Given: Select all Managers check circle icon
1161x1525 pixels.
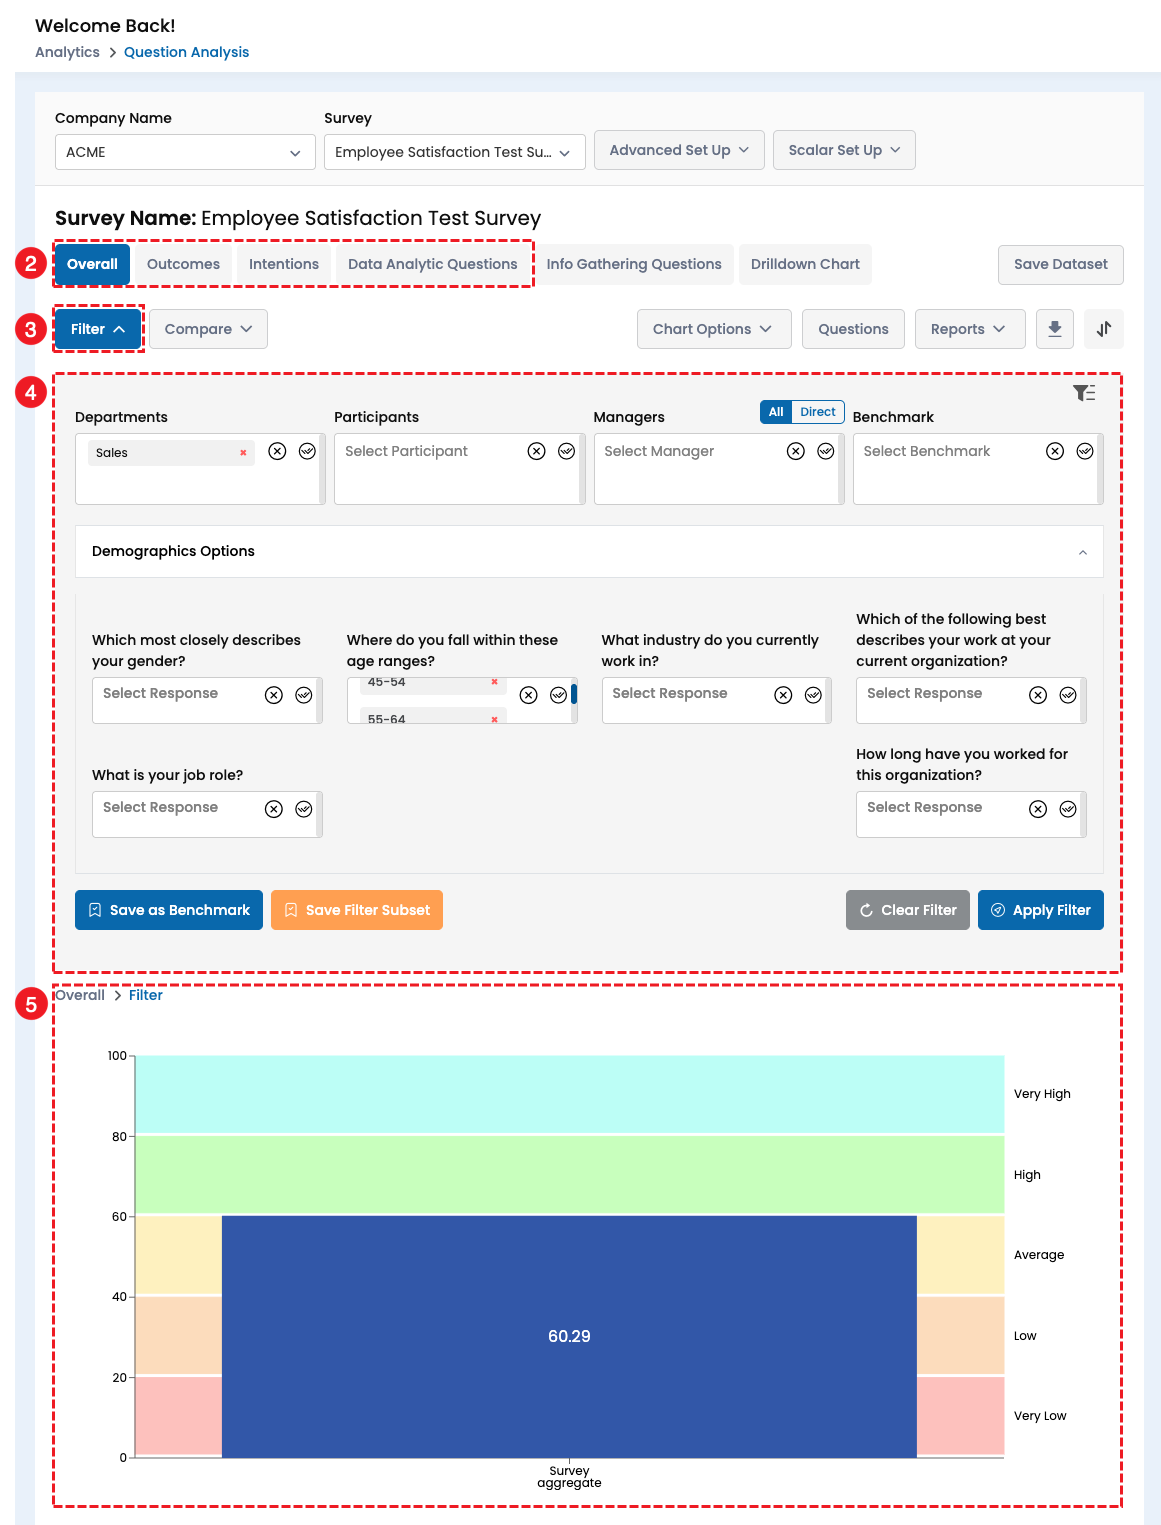Looking at the screenshot, I should pyautogui.click(x=826, y=451).
